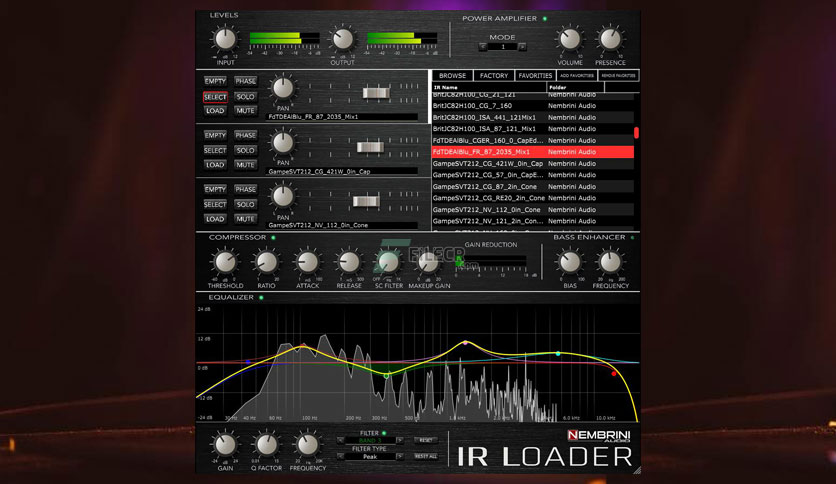This screenshot has height=484, width=836.
Task: Click SELECT on the FdTDEAlBlu slot
Action: 215,96
